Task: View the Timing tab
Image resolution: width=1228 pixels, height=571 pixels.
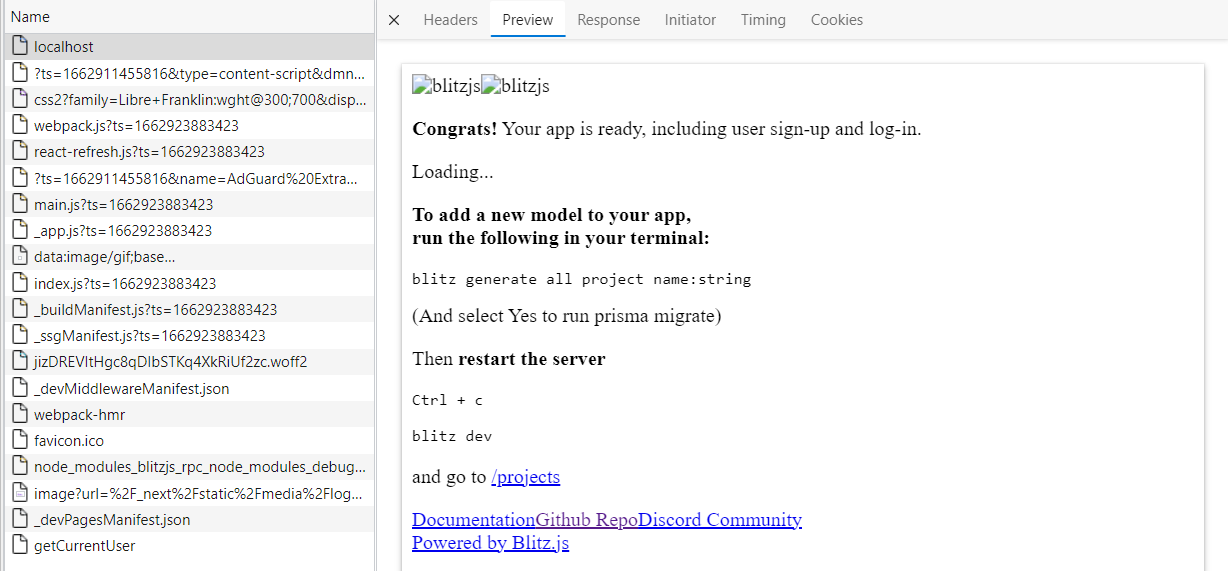Action: [763, 20]
